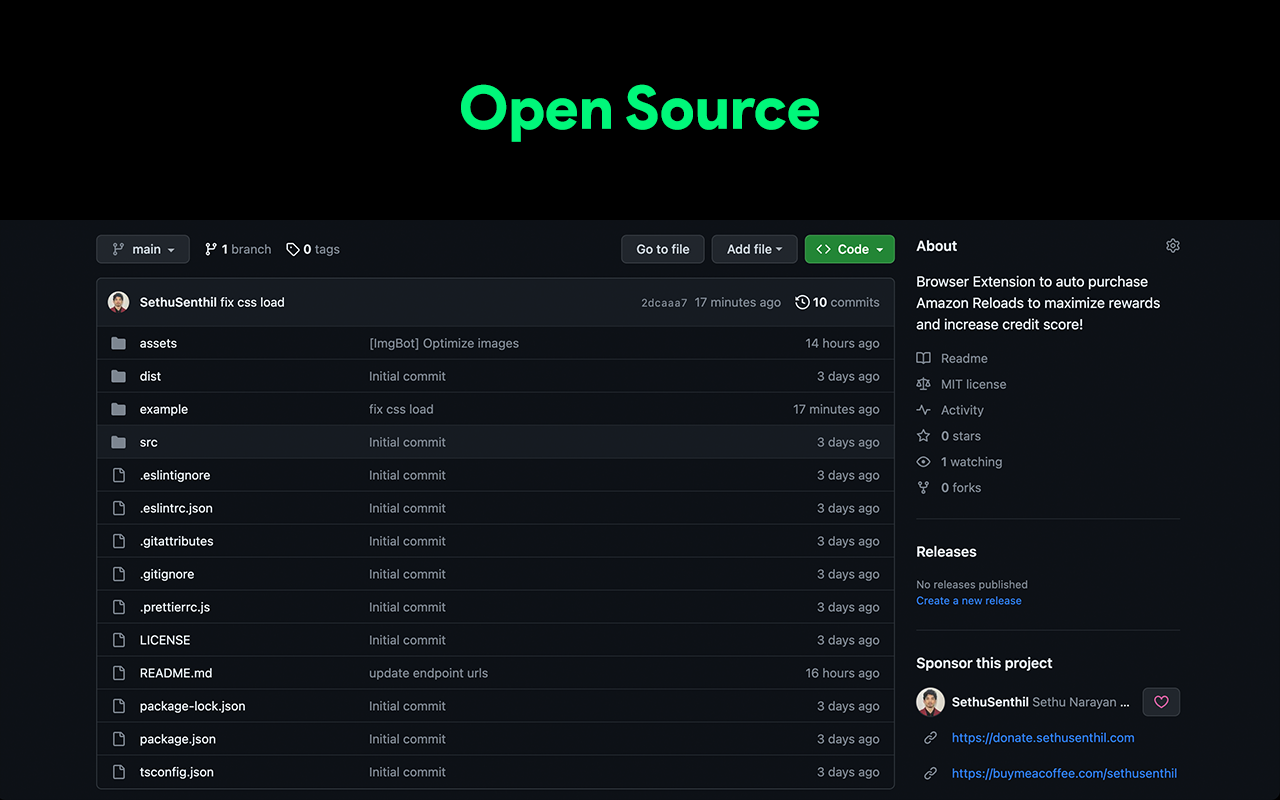The height and width of the screenshot is (800, 1280).
Task: Click 'update endpoint urls' commit message
Action: pos(428,673)
